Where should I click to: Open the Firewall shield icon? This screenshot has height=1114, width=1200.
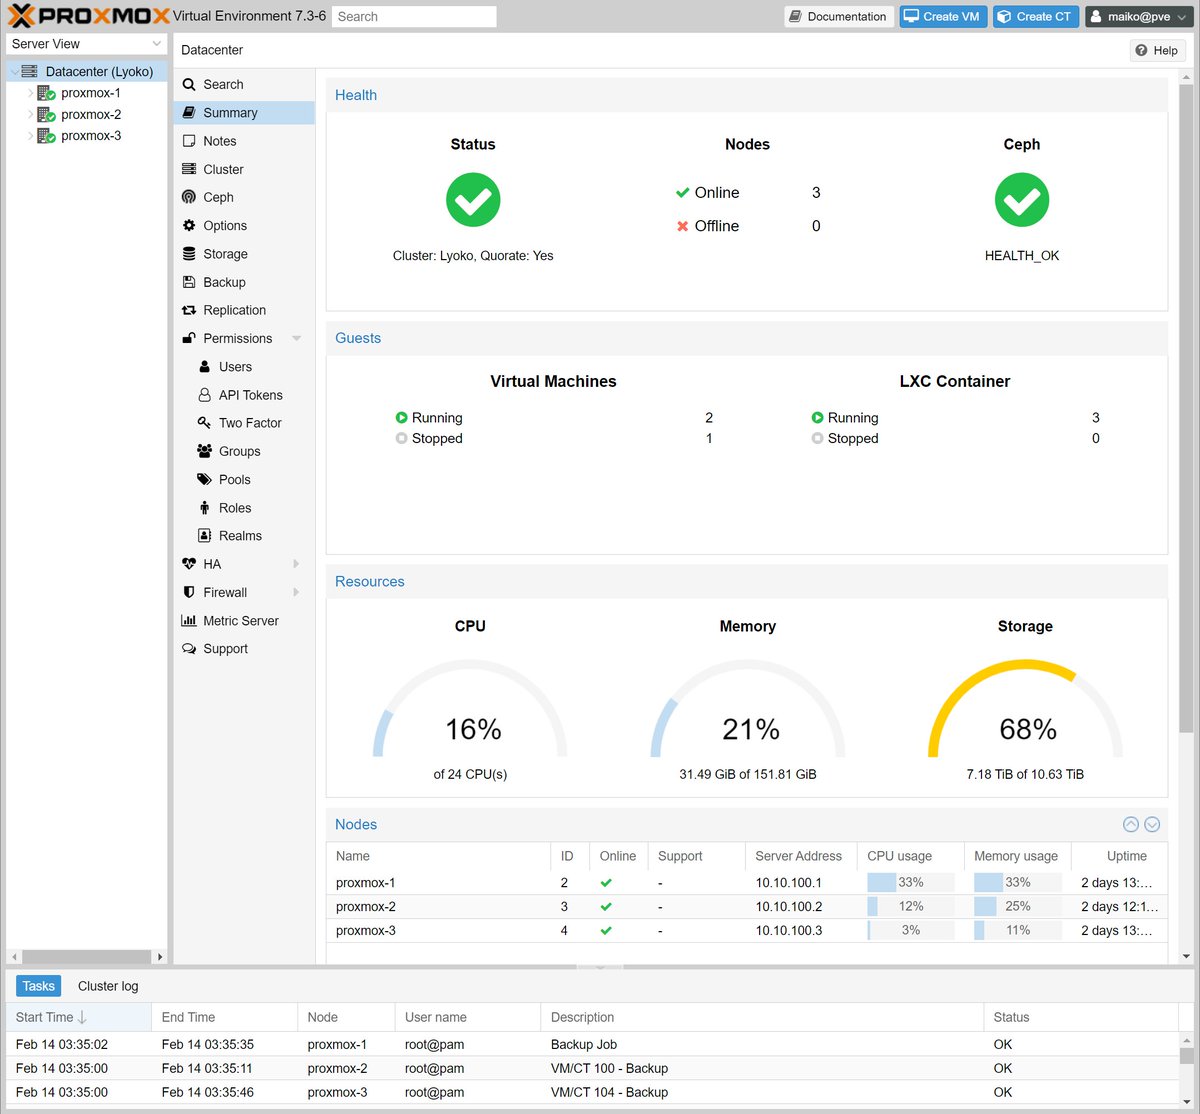coord(189,592)
